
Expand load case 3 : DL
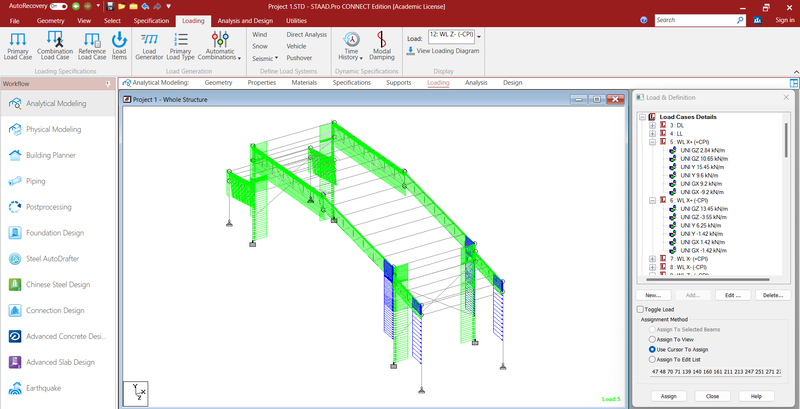pos(652,125)
